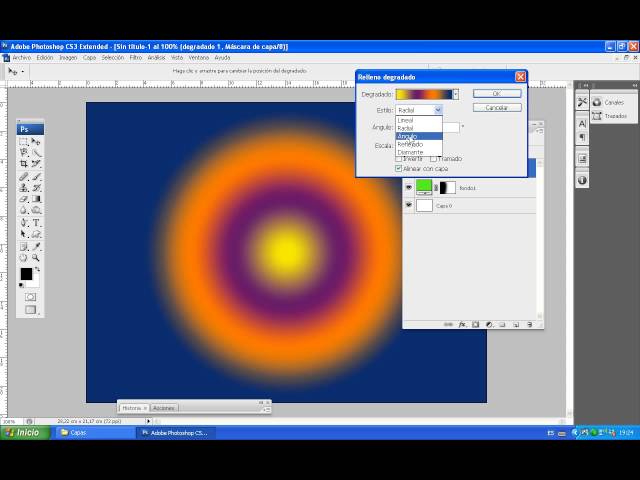
Task: Hide the green-thumbnail fill layer
Action: tap(409, 187)
